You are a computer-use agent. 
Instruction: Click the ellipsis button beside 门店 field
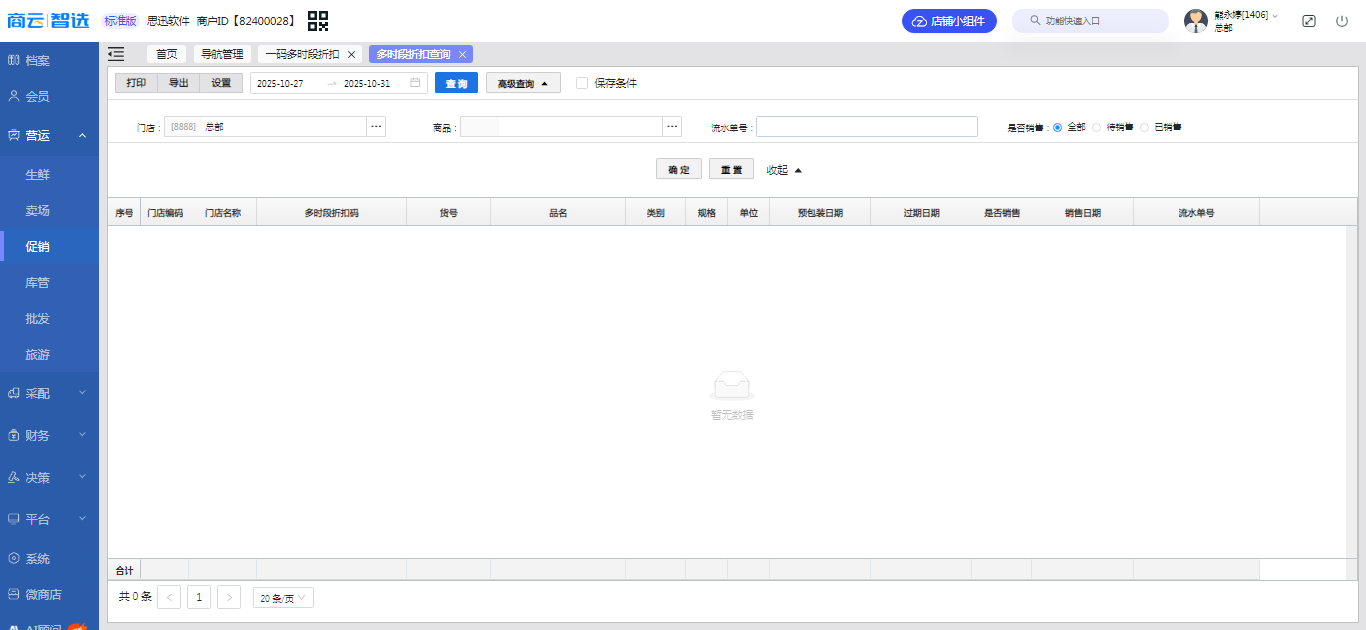click(375, 127)
